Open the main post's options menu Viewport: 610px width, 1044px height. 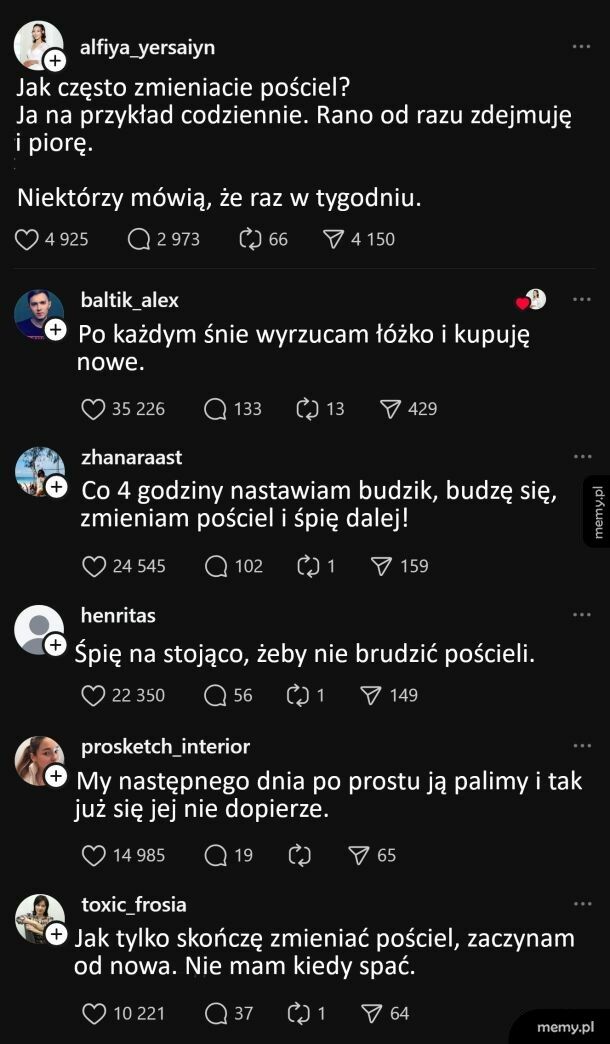578,44
